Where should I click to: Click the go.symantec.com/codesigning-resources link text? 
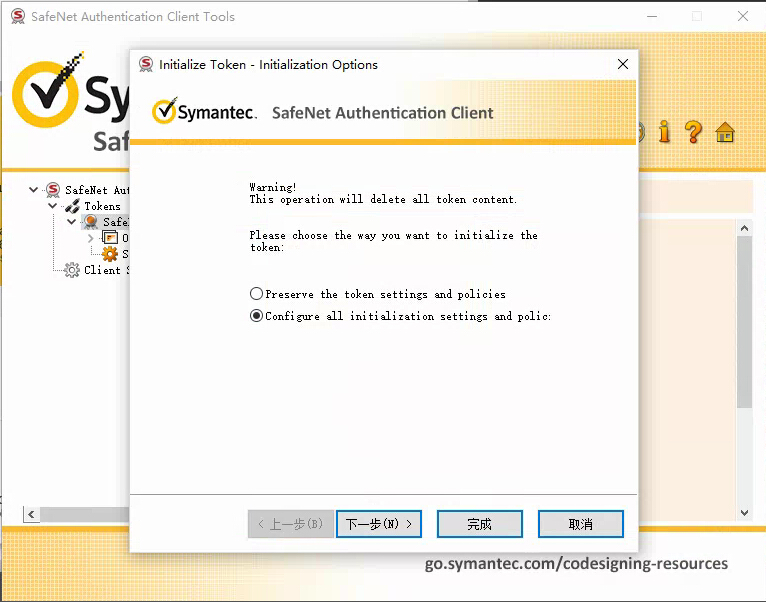pos(576,563)
